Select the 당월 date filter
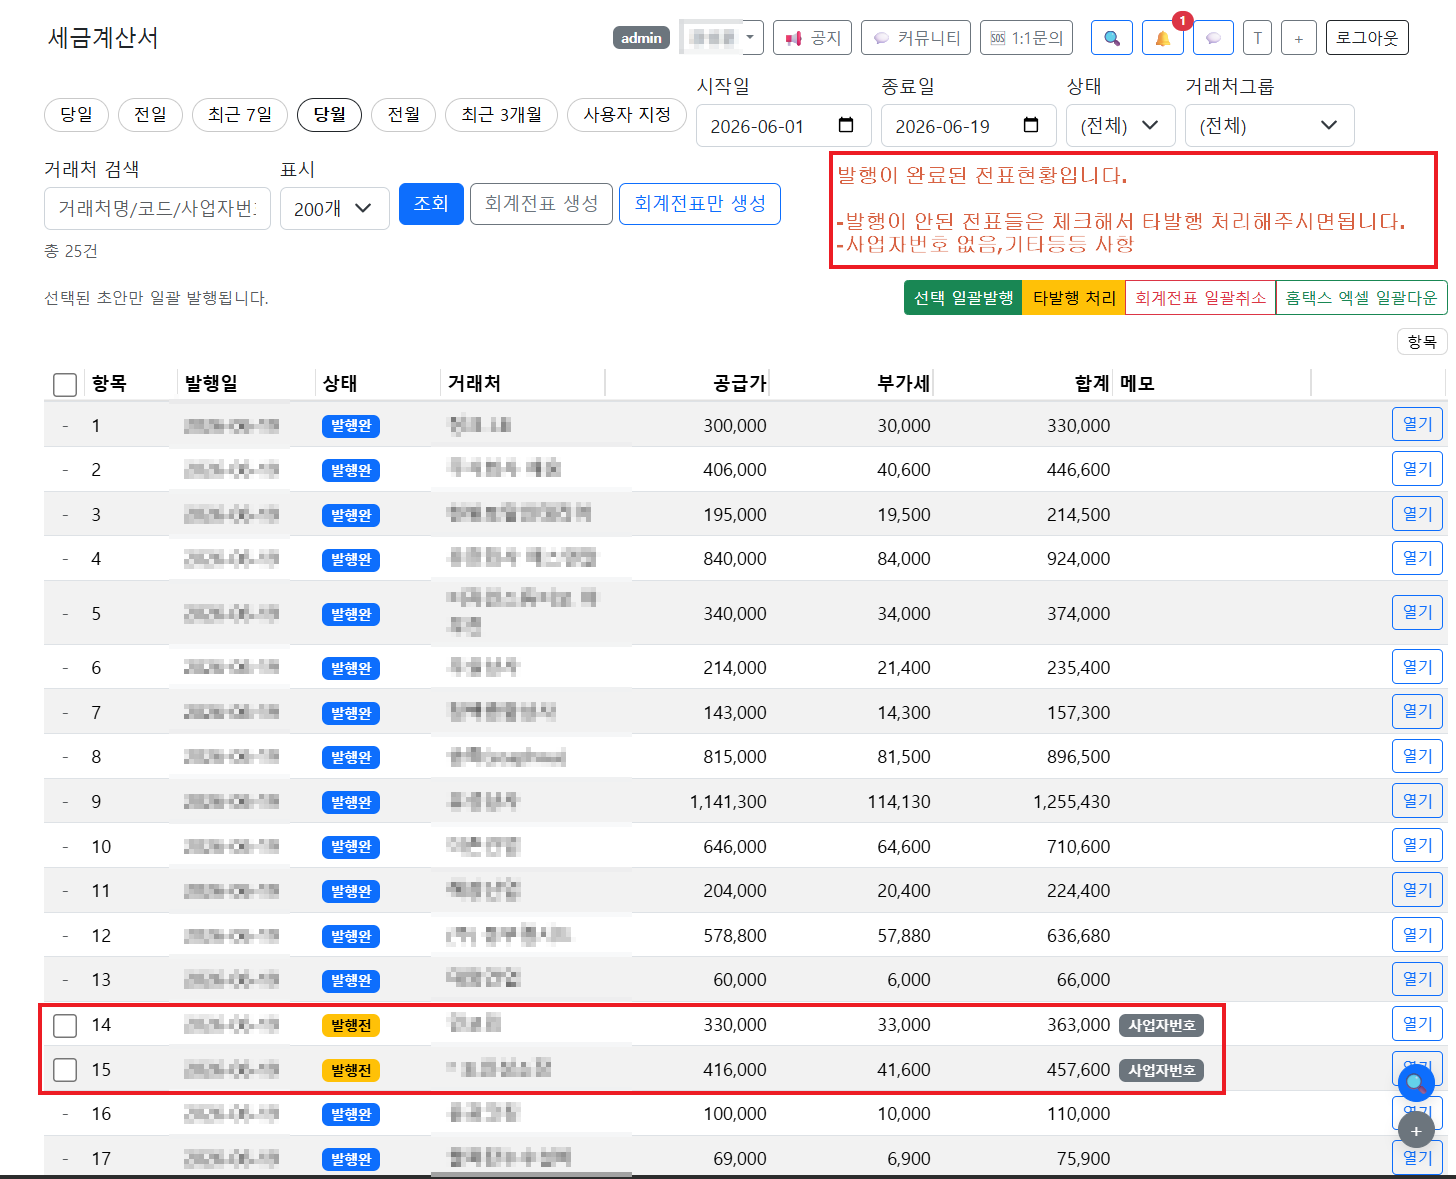The image size is (1456, 1179). click(x=329, y=115)
